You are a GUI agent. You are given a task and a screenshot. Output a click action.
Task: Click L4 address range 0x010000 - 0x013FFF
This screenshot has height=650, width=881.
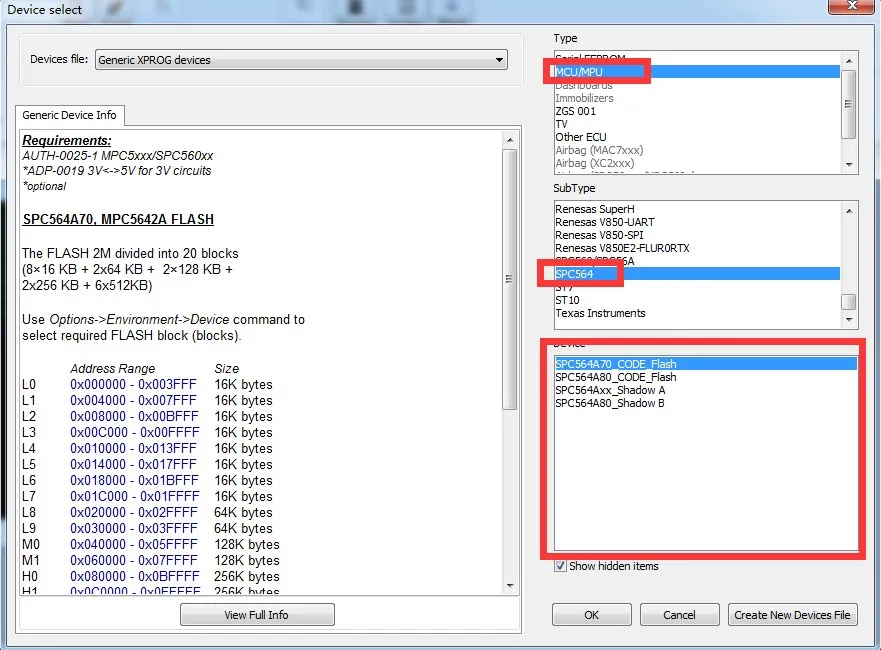click(x=133, y=448)
